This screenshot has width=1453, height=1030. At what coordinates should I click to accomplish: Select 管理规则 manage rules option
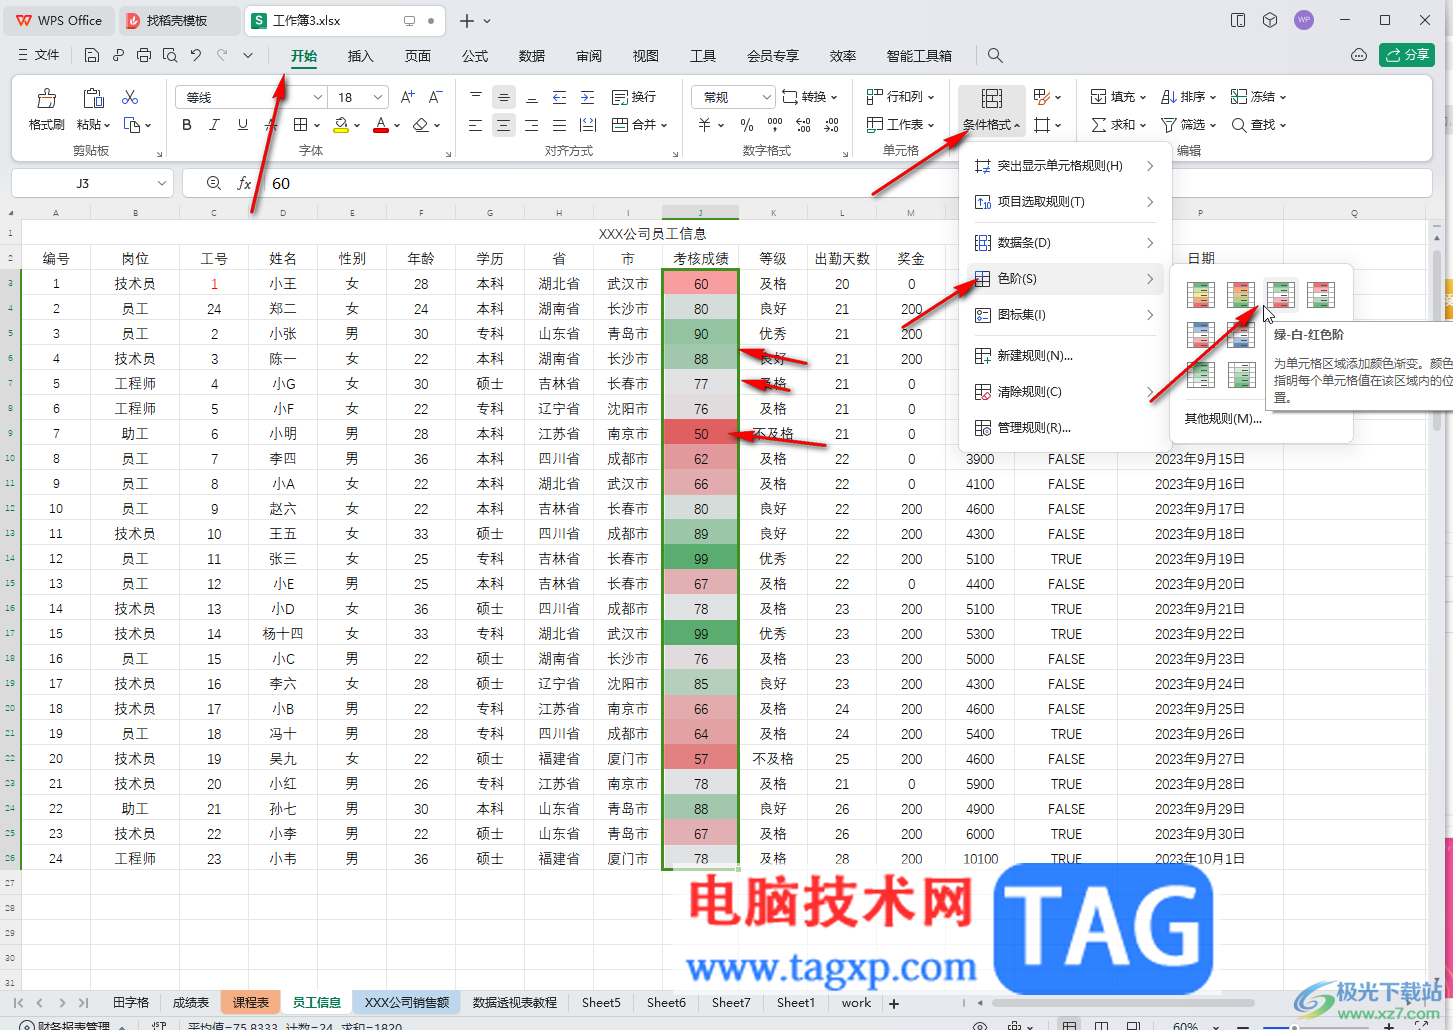click(1065, 428)
